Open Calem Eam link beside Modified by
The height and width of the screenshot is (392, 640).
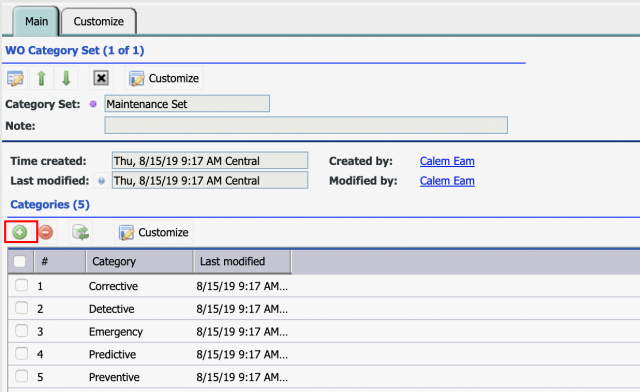(x=447, y=181)
